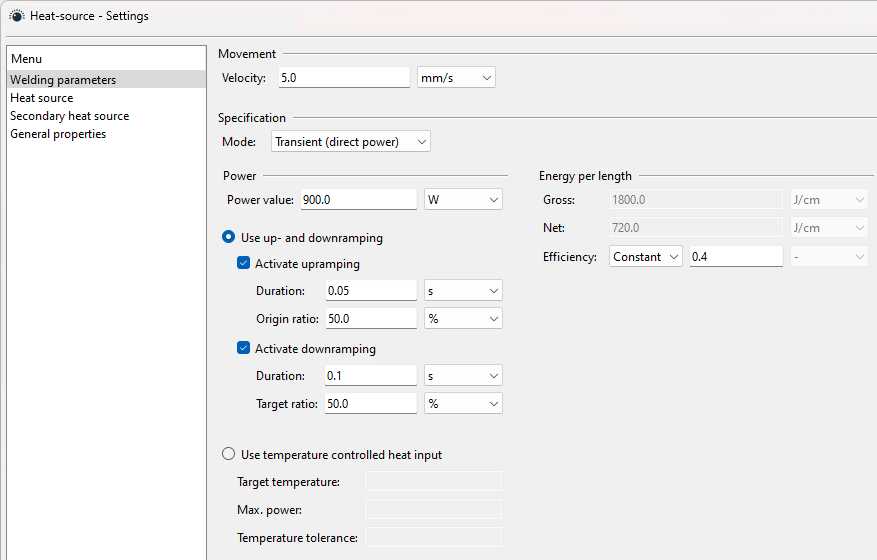This screenshot has height=560, width=877.
Task: Edit the upramping Duration field
Action: (371, 290)
